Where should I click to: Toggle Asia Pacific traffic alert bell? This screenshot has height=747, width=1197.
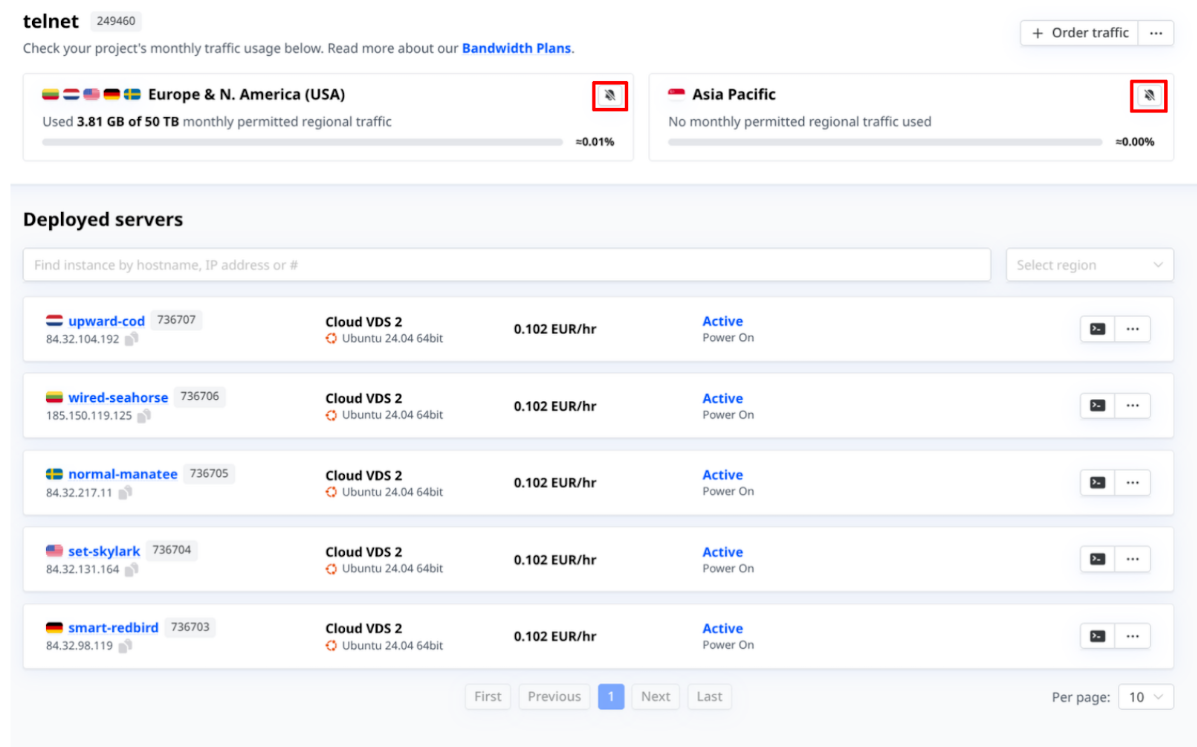[x=1150, y=96]
